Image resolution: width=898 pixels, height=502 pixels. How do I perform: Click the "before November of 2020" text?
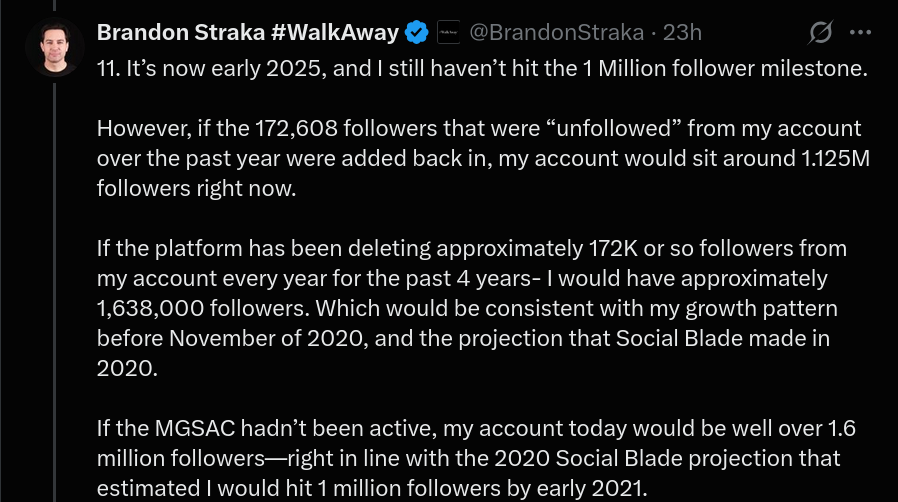tap(231, 338)
